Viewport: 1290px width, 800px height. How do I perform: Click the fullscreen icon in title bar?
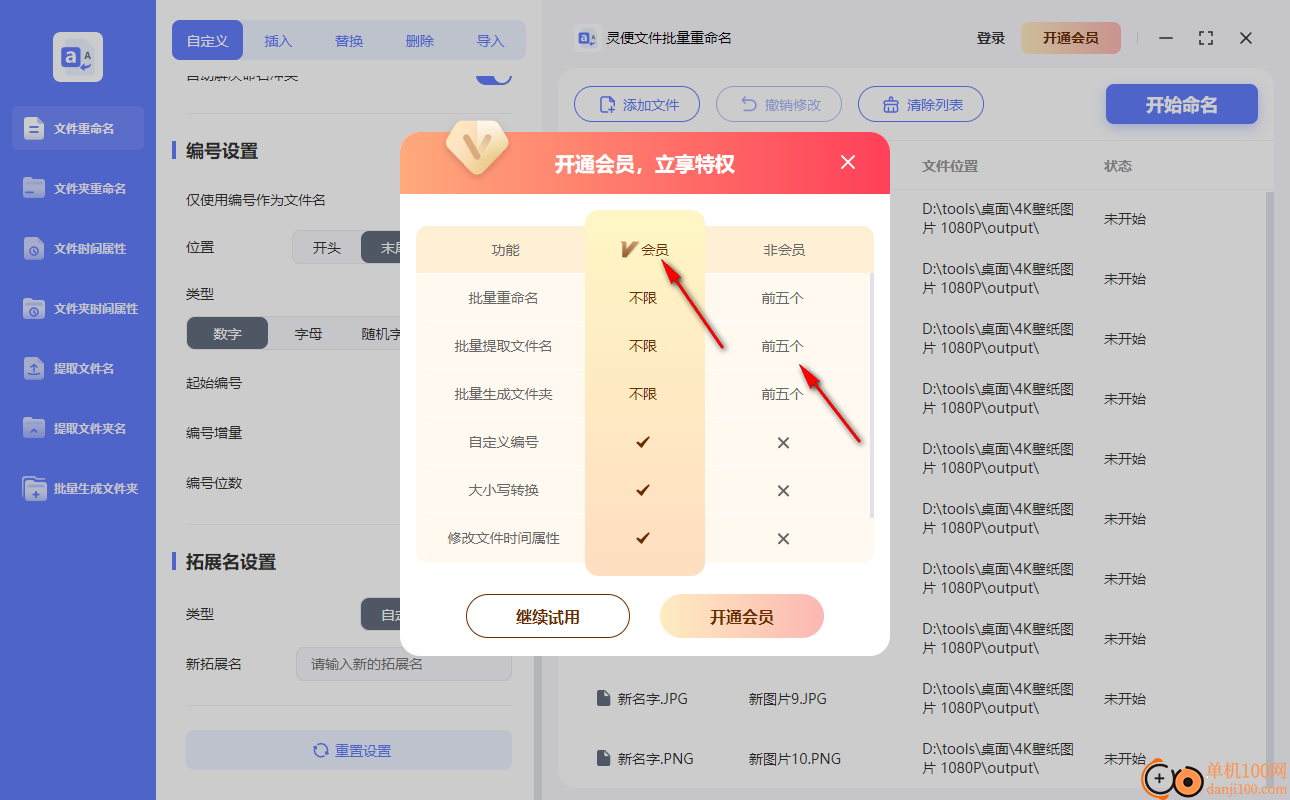tap(1206, 38)
